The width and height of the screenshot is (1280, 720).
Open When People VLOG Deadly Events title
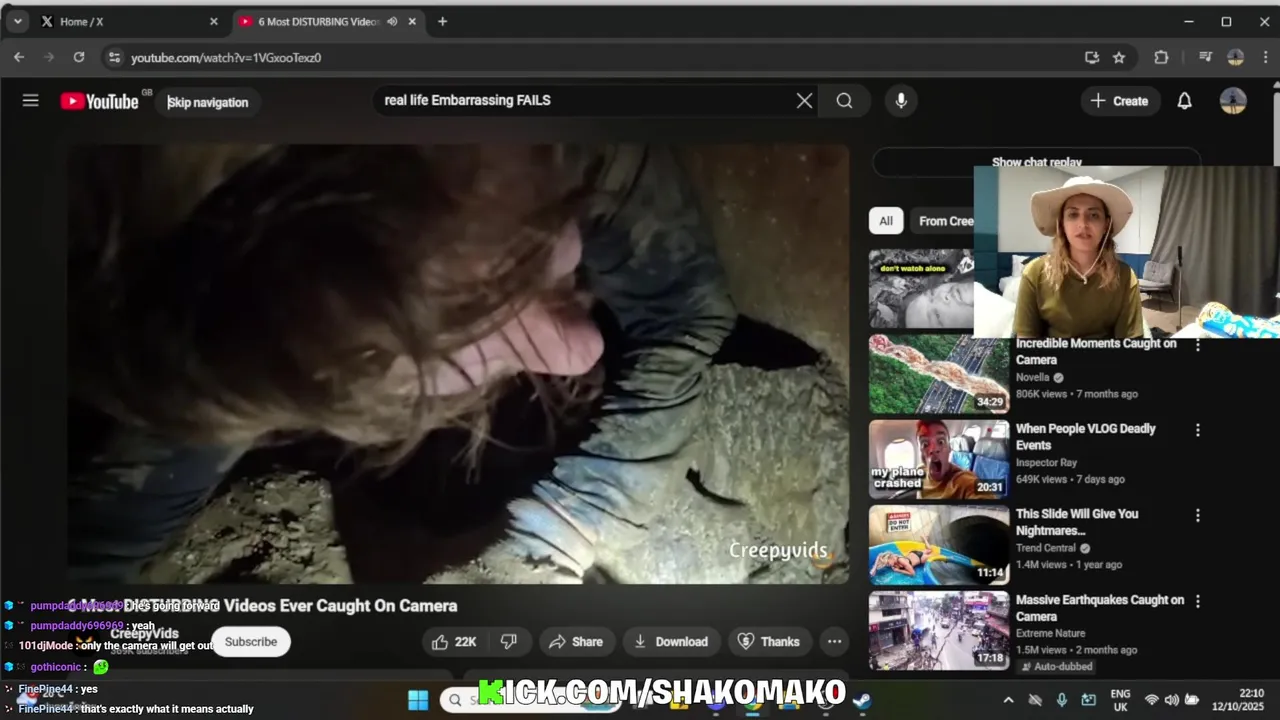[1086, 437]
